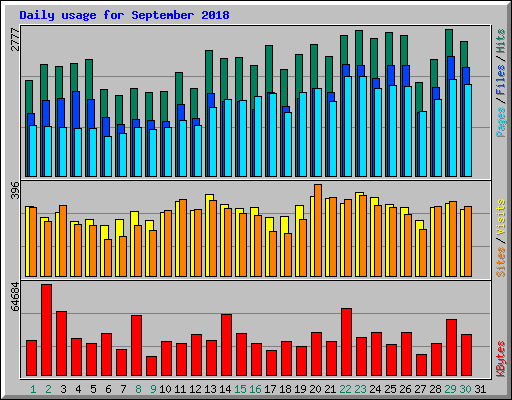The width and height of the screenshot is (512, 400).
Task: Click day label 2 on the axis
Action: [48, 389]
